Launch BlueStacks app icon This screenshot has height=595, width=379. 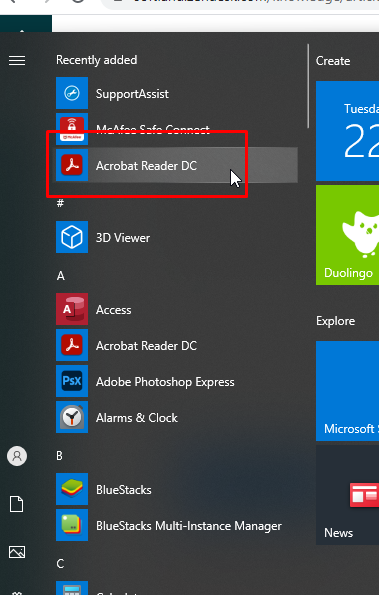tap(72, 489)
